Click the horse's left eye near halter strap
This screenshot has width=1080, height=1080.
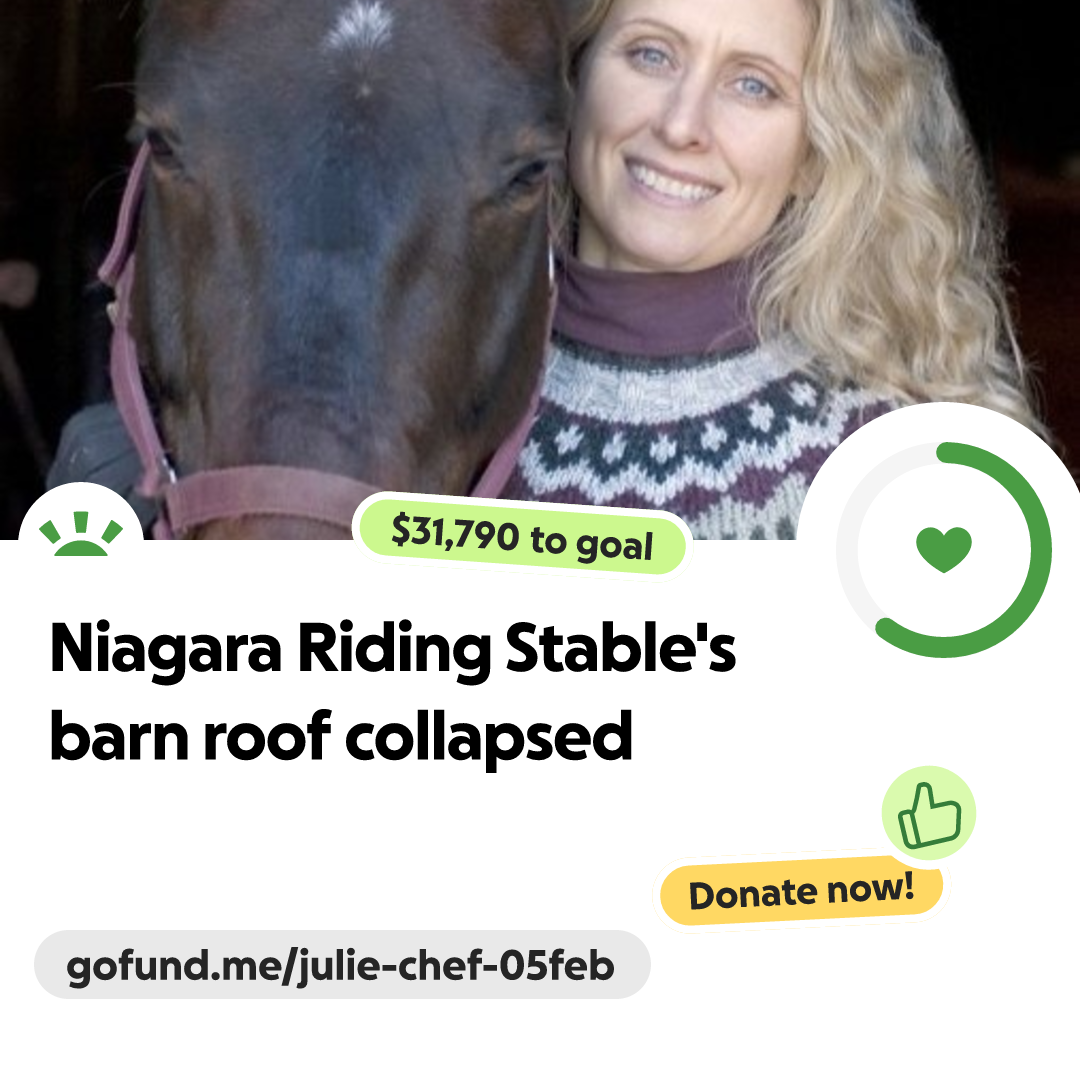tap(160, 145)
